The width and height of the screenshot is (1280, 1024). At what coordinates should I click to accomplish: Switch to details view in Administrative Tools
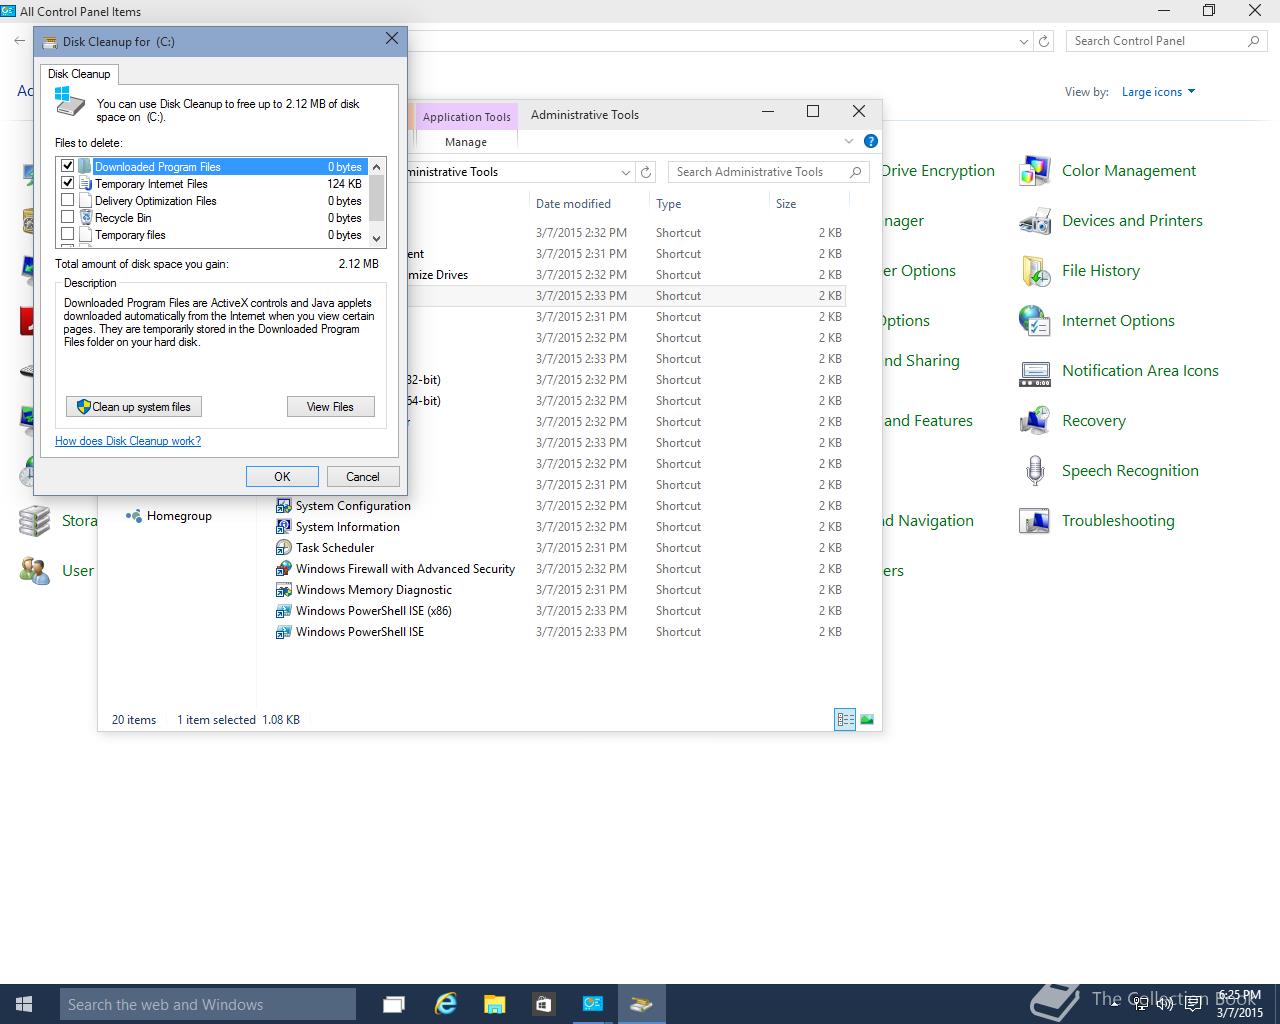point(845,719)
